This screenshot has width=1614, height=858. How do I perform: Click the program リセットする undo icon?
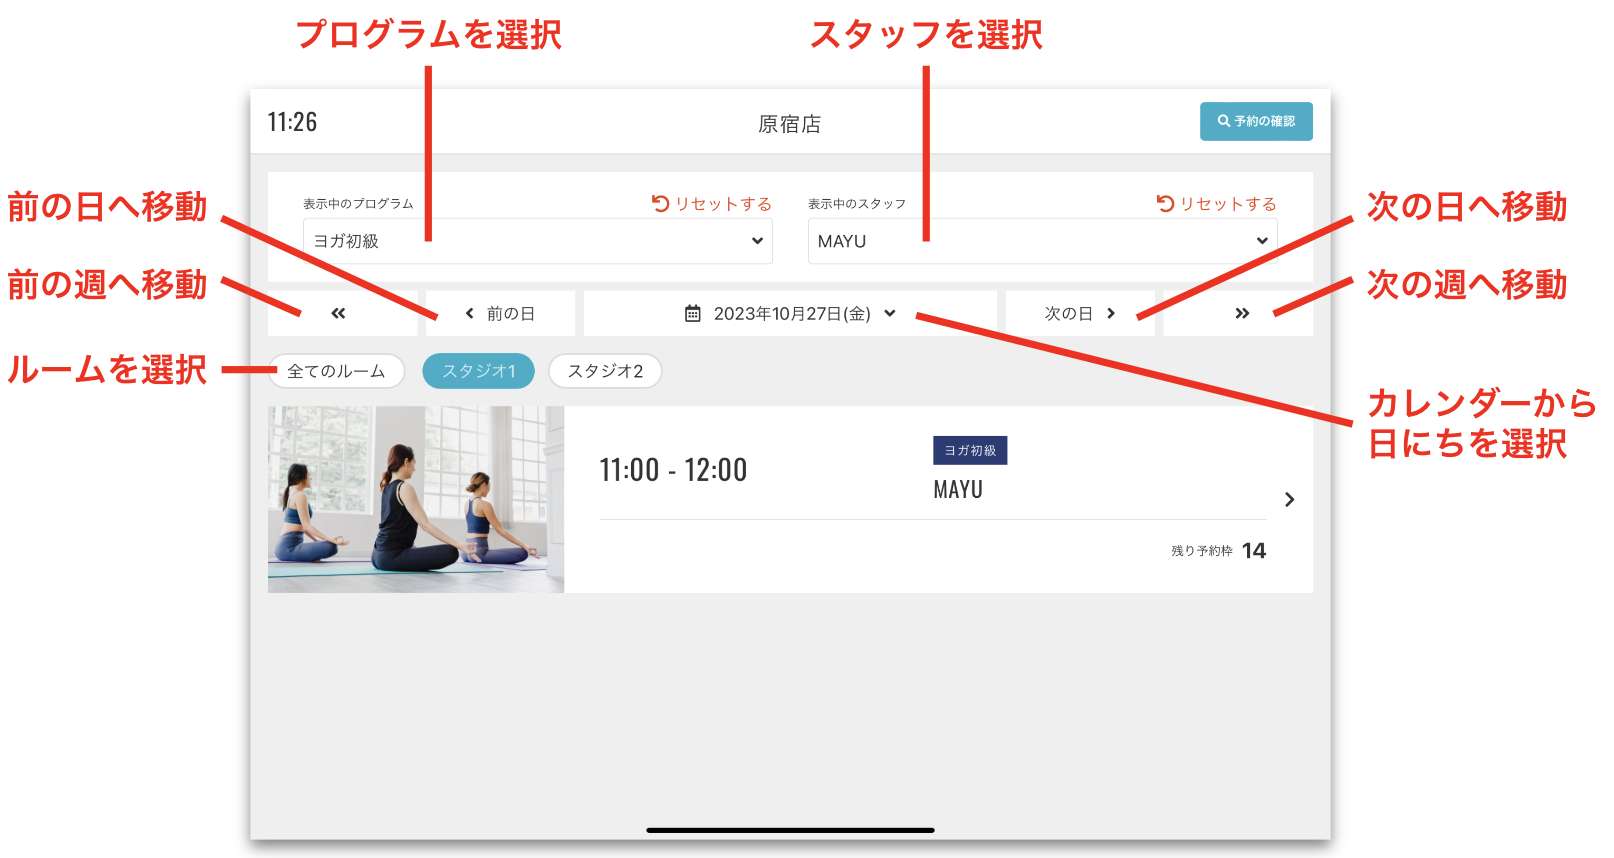[660, 203]
